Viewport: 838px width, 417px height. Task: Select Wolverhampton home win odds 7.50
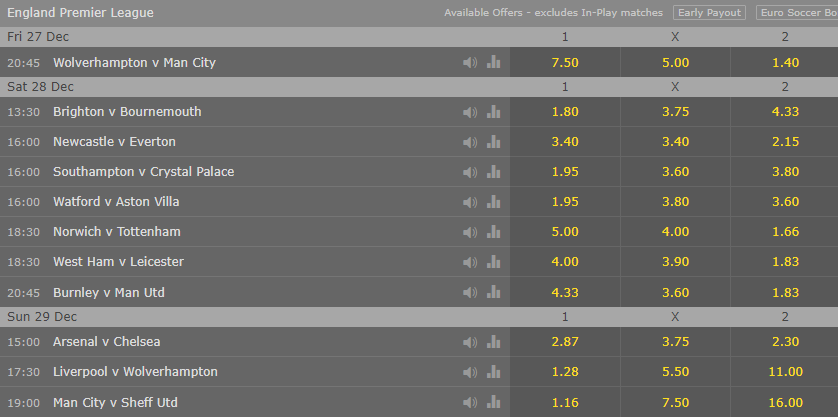pyautogui.click(x=565, y=63)
